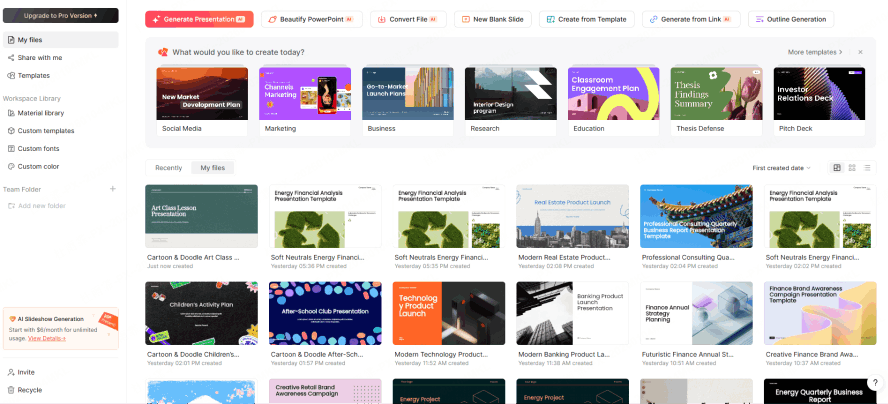Screen dimensions: 888x404
Task: Click the View Details link
Action: pyautogui.click(x=46, y=339)
